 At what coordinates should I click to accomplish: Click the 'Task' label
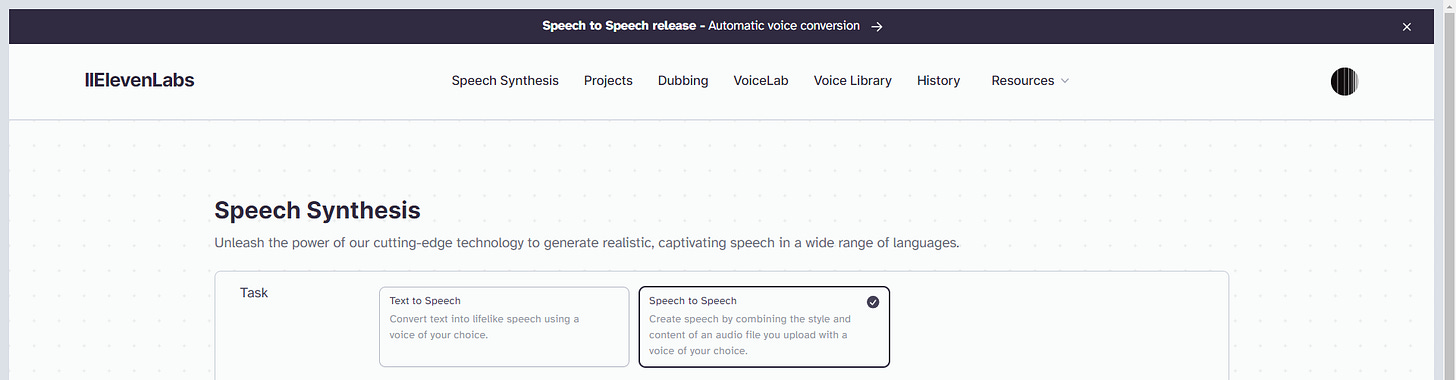click(x=254, y=293)
